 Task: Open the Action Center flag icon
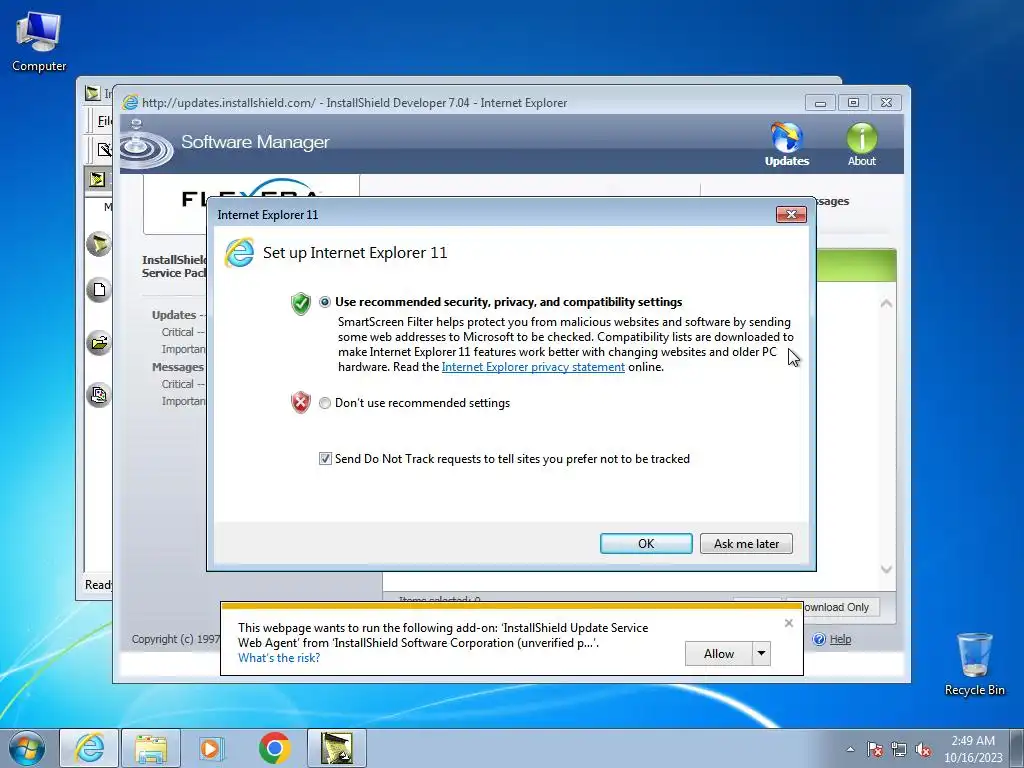click(875, 749)
